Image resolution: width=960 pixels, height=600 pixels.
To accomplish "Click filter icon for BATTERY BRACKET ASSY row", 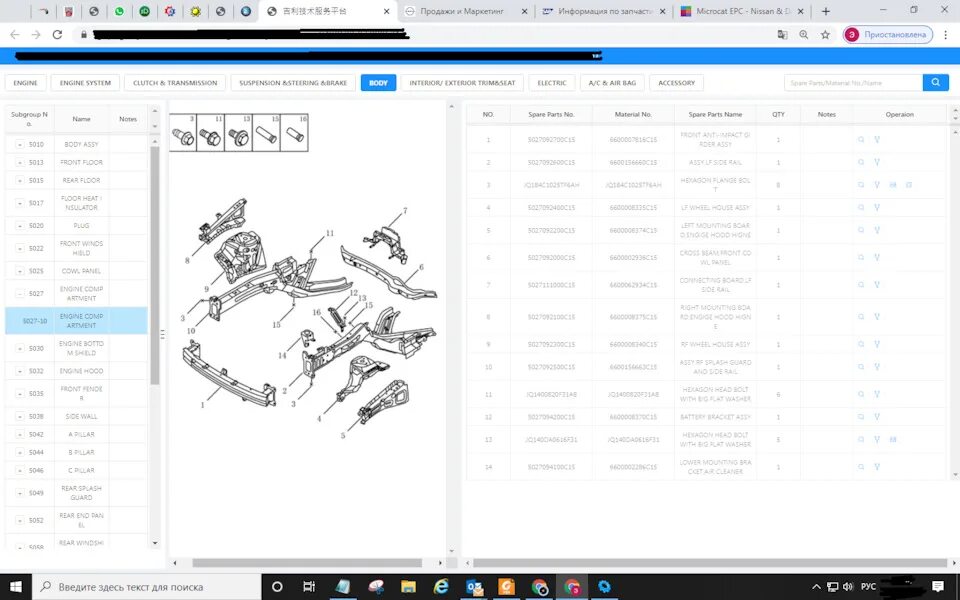I will [x=877, y=417].
